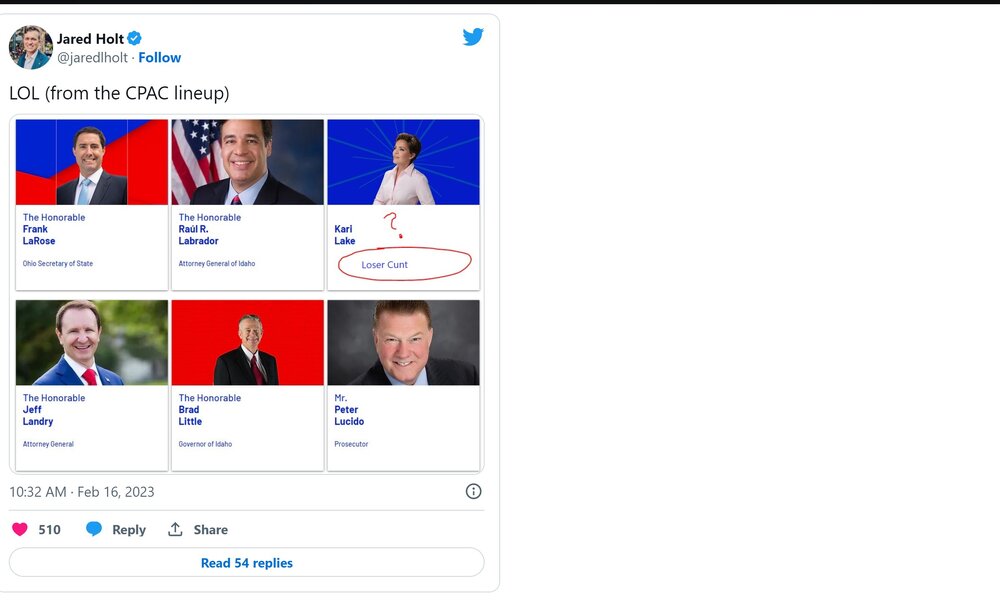
Task: Open the Frank LaRose card photo
Action: point(92,162)
